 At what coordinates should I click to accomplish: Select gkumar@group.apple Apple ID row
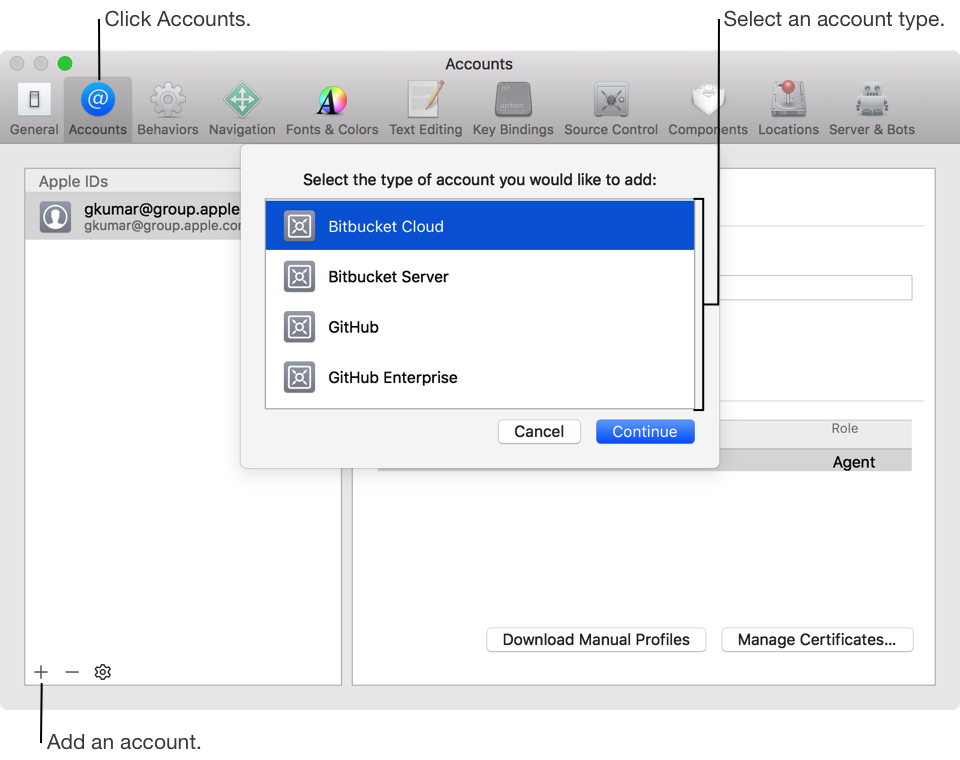(133, 216)
